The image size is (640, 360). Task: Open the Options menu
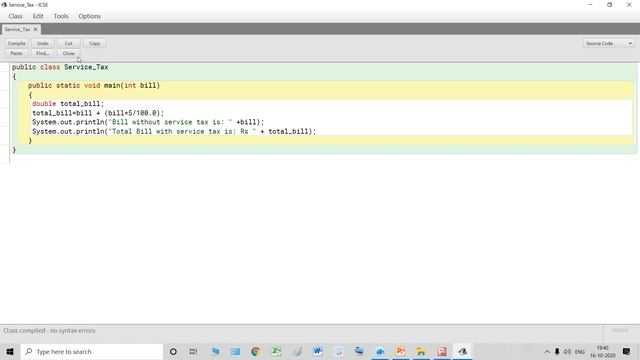89,16
